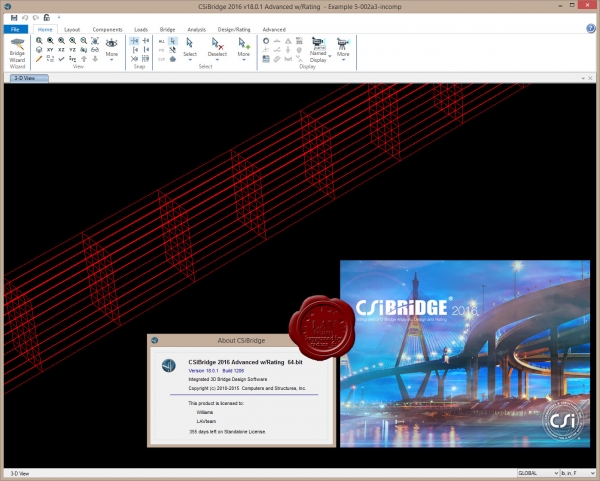Switch to XY plane view
600x481 pixels.
pos(50,50)
